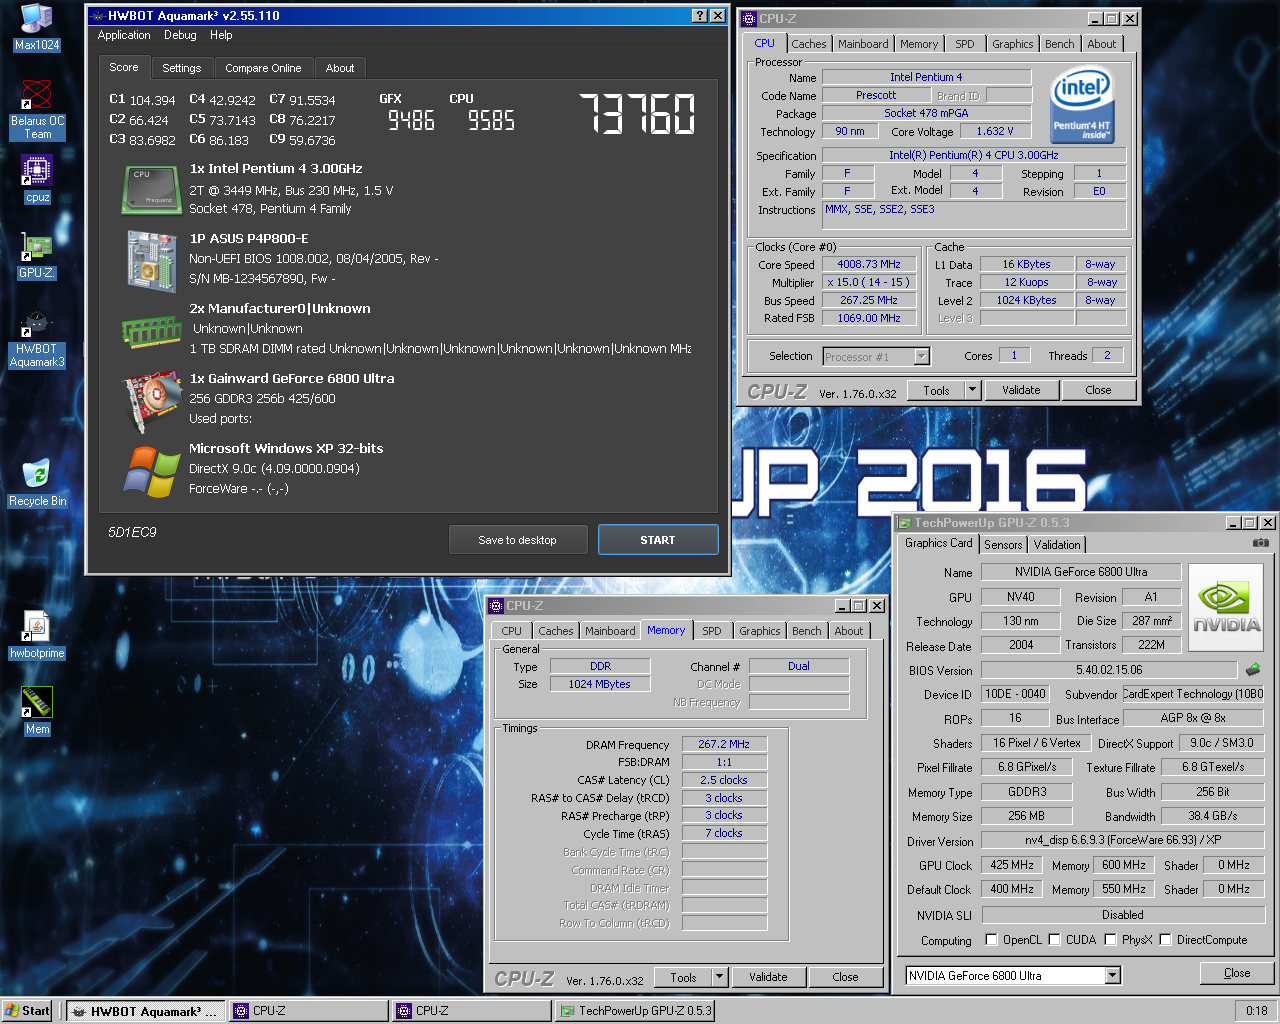
Task: Switch to Settings tab in Aquamark
Action: pos(182,68)
